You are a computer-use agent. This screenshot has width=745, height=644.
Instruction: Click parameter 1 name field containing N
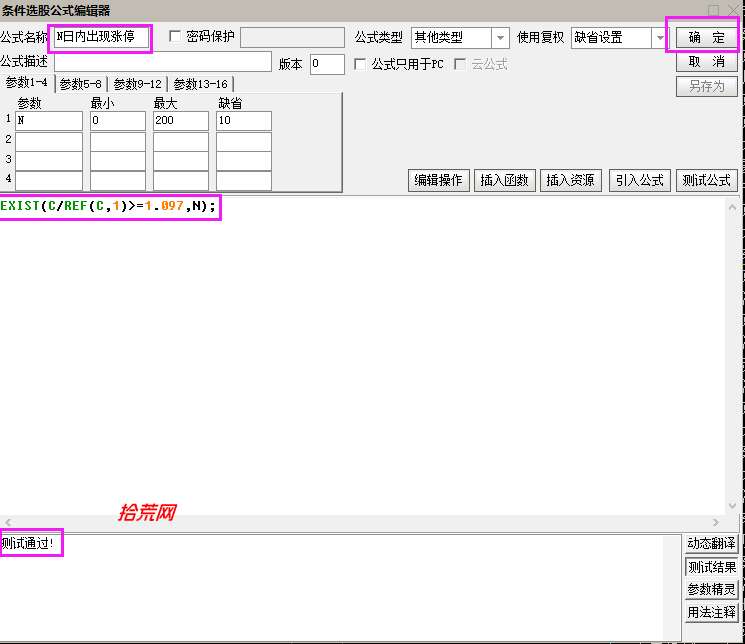49,121
